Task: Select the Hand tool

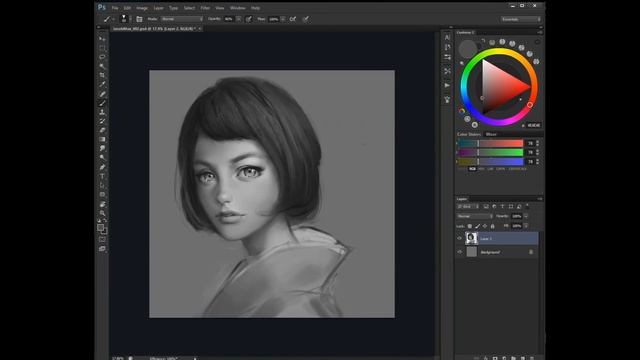Action: [x=102, y=204]
